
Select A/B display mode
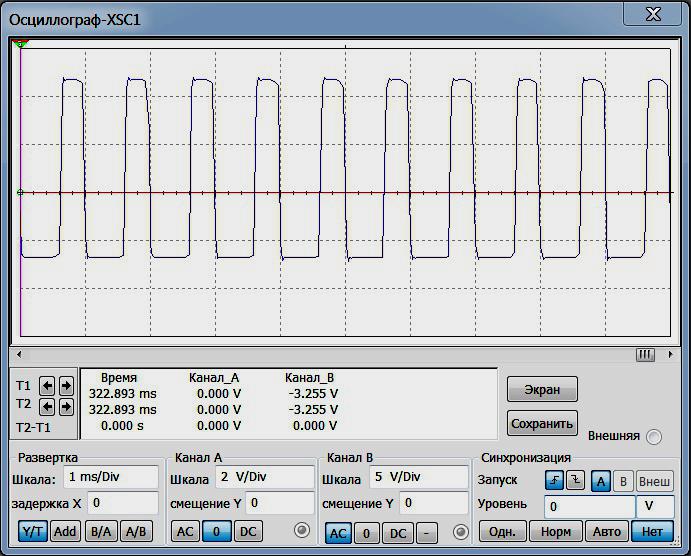(x=136, y=532)
